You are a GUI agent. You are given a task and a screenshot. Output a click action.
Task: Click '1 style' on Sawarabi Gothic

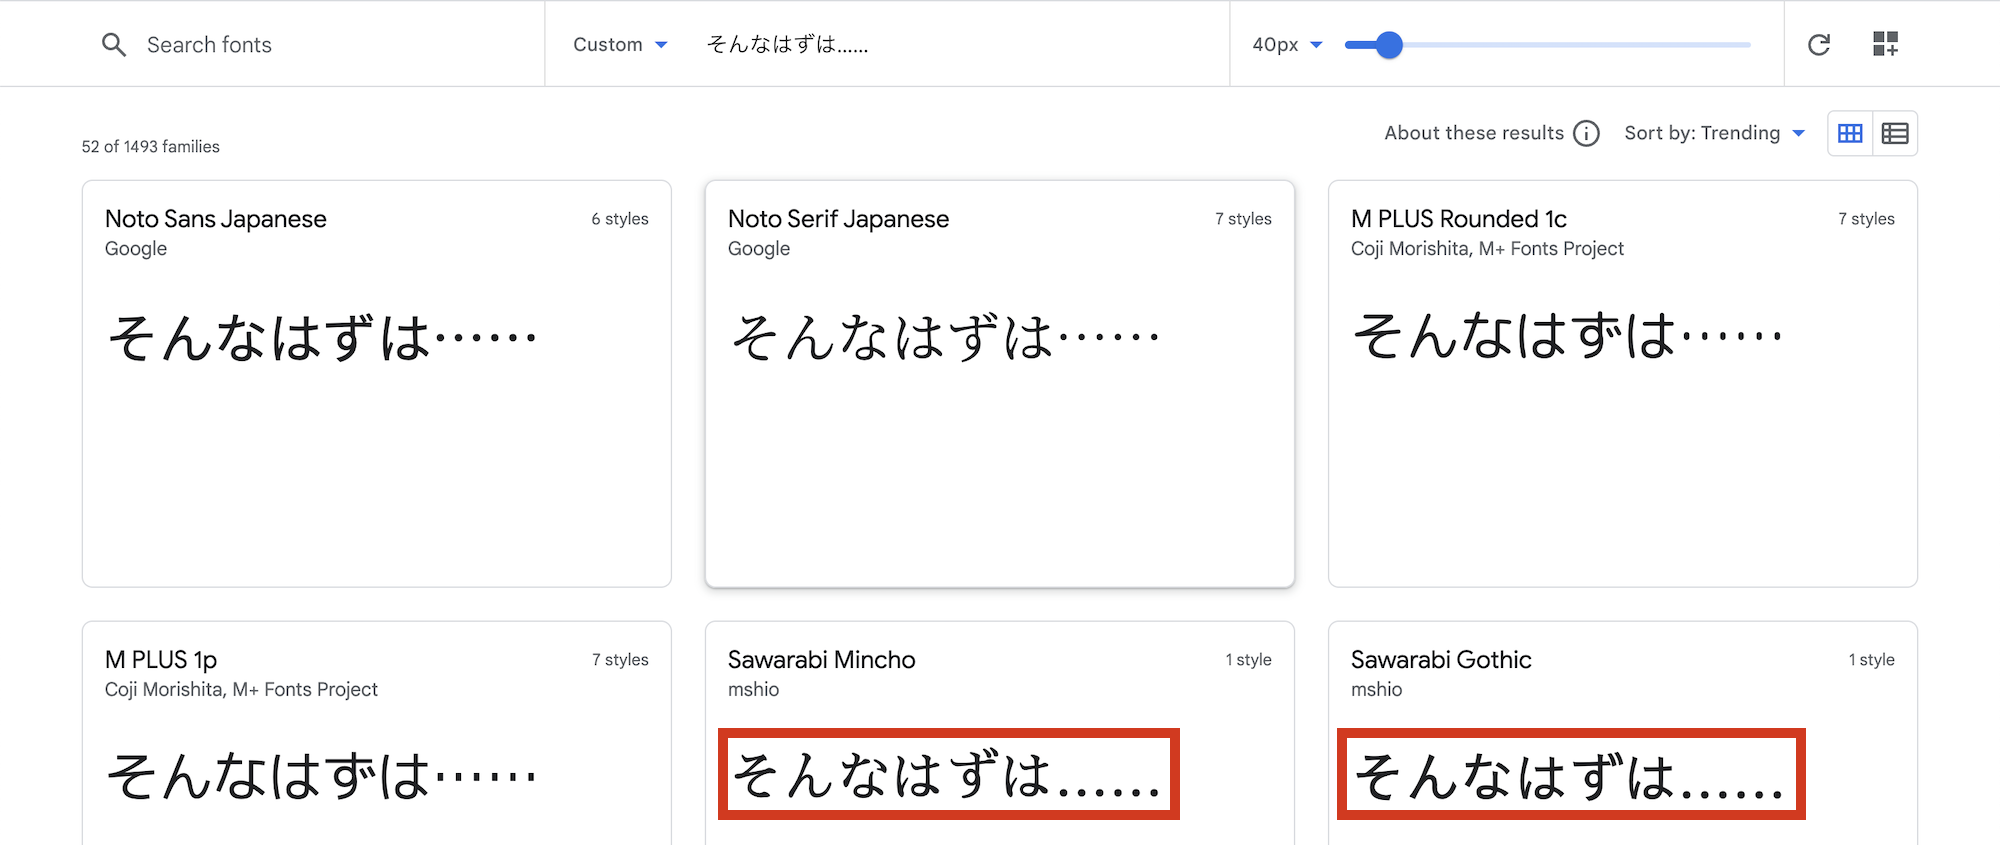coord(1871,660)
